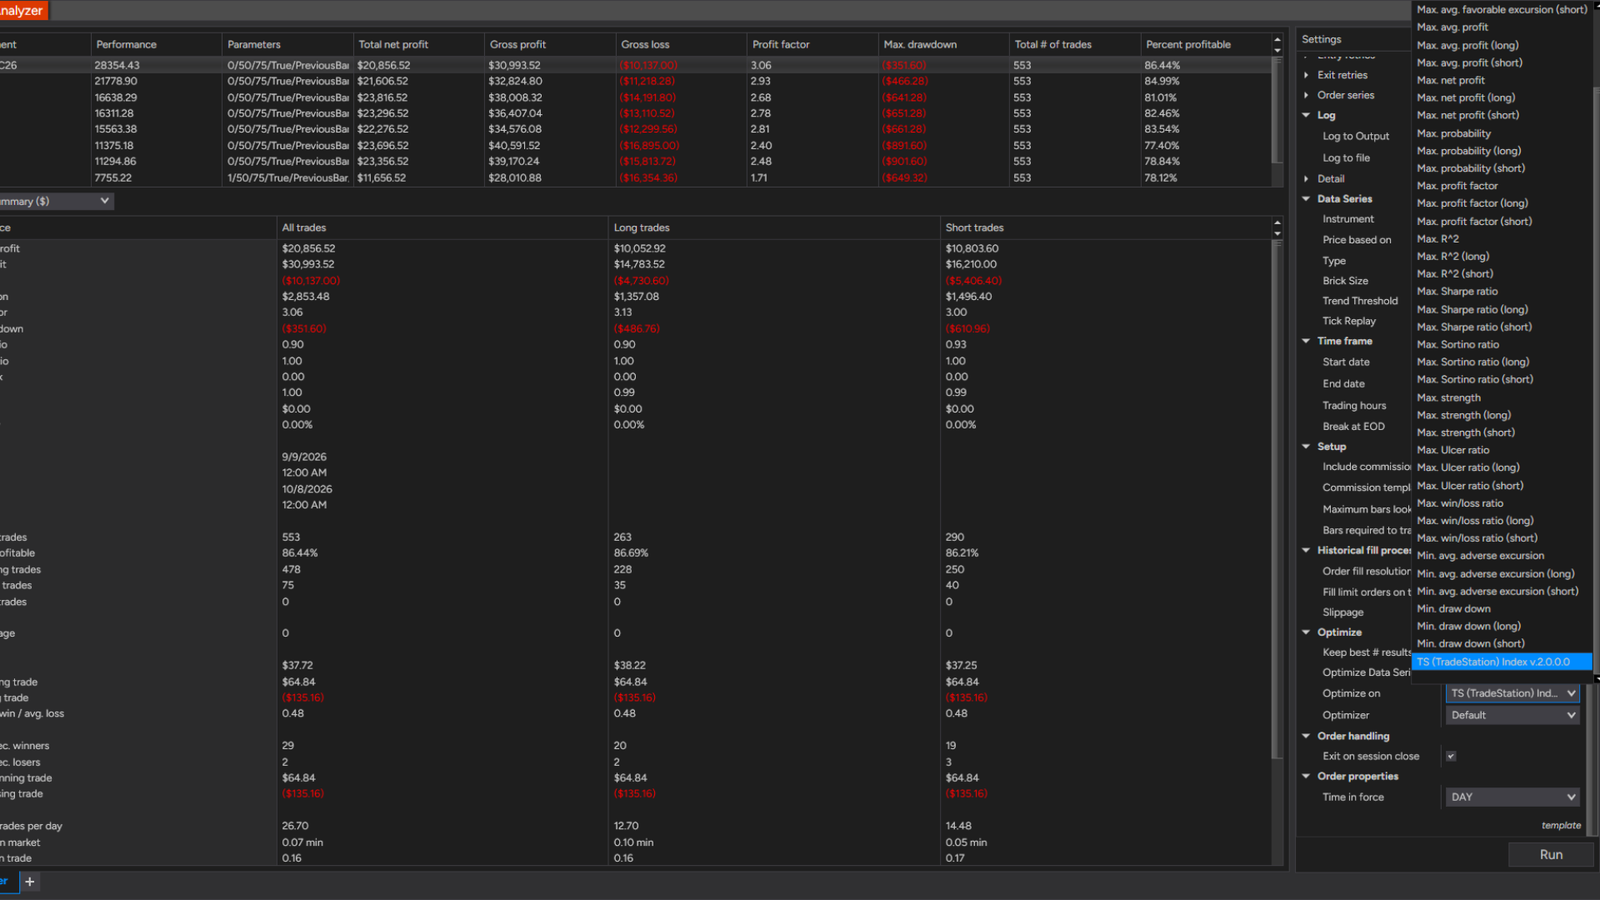Add a new tab with the plus icon

point(30,881)
